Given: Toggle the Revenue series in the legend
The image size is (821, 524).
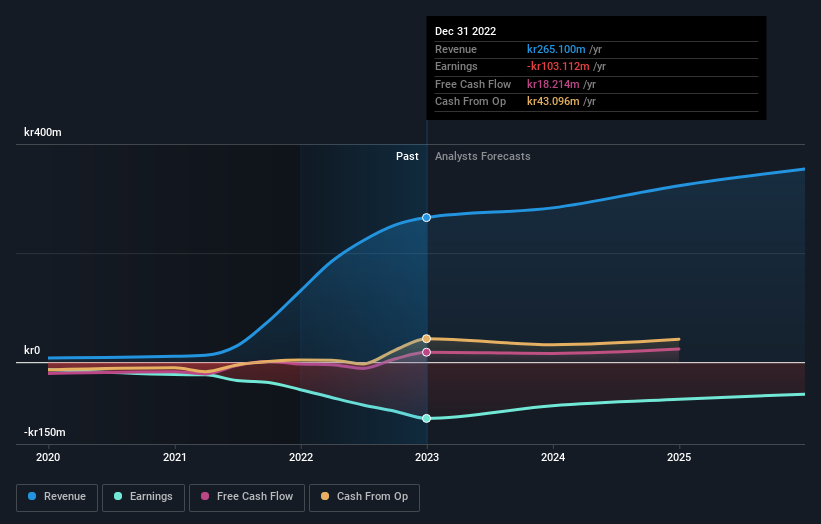Looking at the screenshot, I should [57, 497].
